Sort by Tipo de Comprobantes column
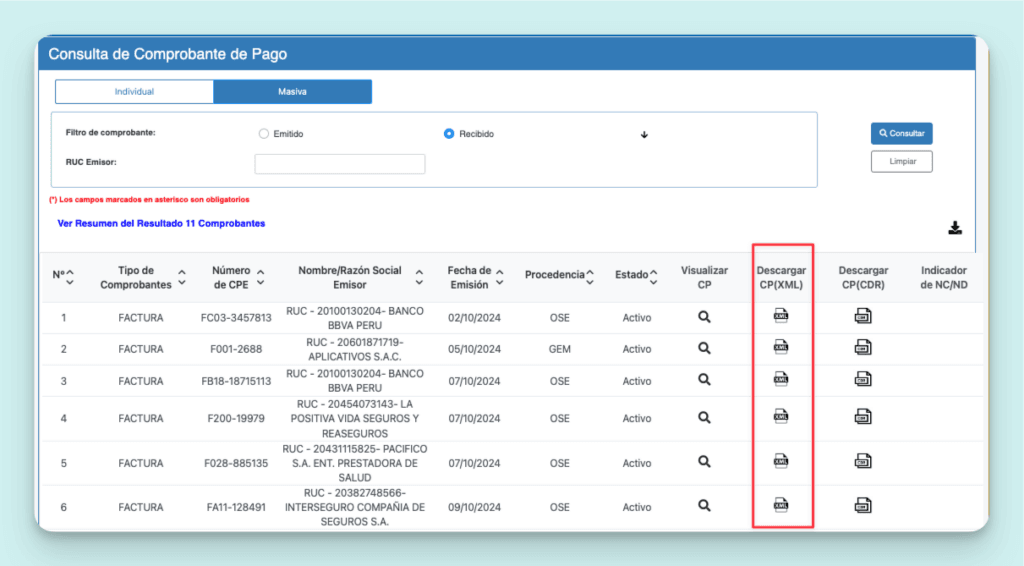This screenshot has height=566, width=1024. [x=182, y=277]
